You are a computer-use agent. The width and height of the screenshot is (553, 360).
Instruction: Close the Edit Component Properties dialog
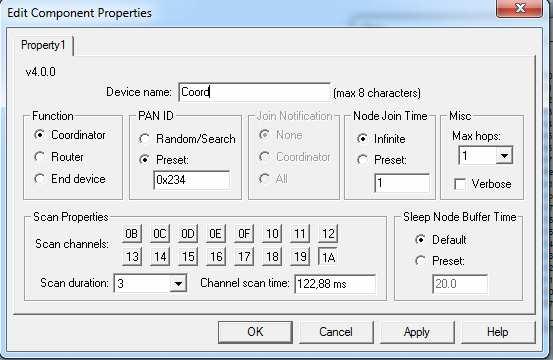tap(520, 8)
